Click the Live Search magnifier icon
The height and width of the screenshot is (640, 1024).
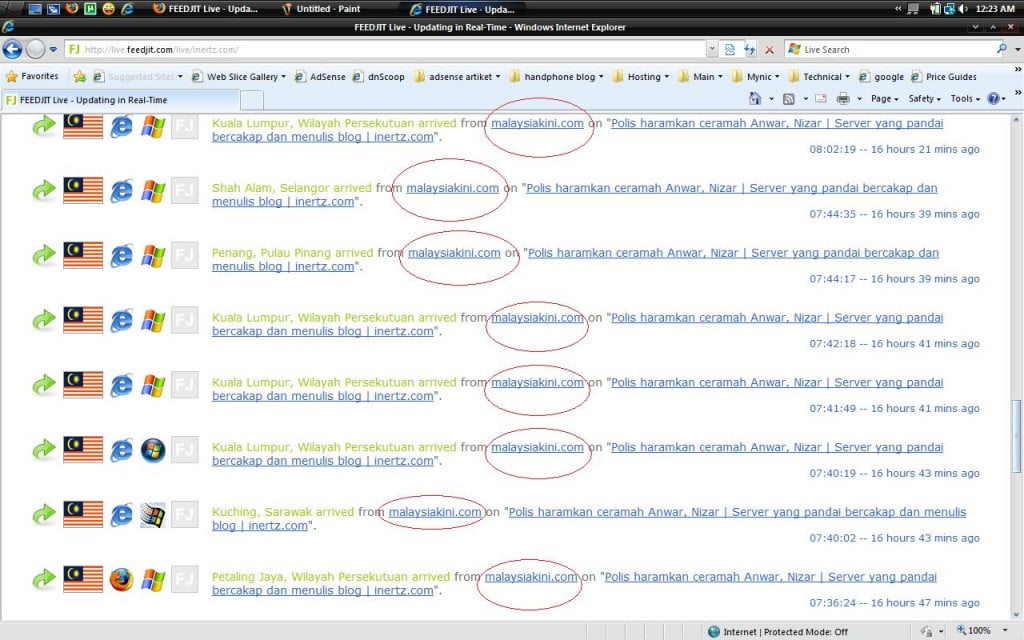coord(1002,49)
